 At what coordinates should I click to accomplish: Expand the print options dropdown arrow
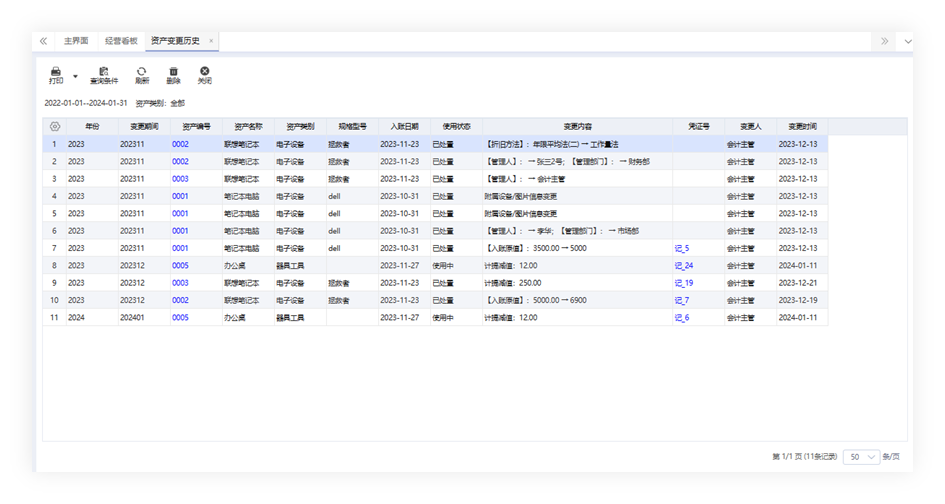point(76,76)
